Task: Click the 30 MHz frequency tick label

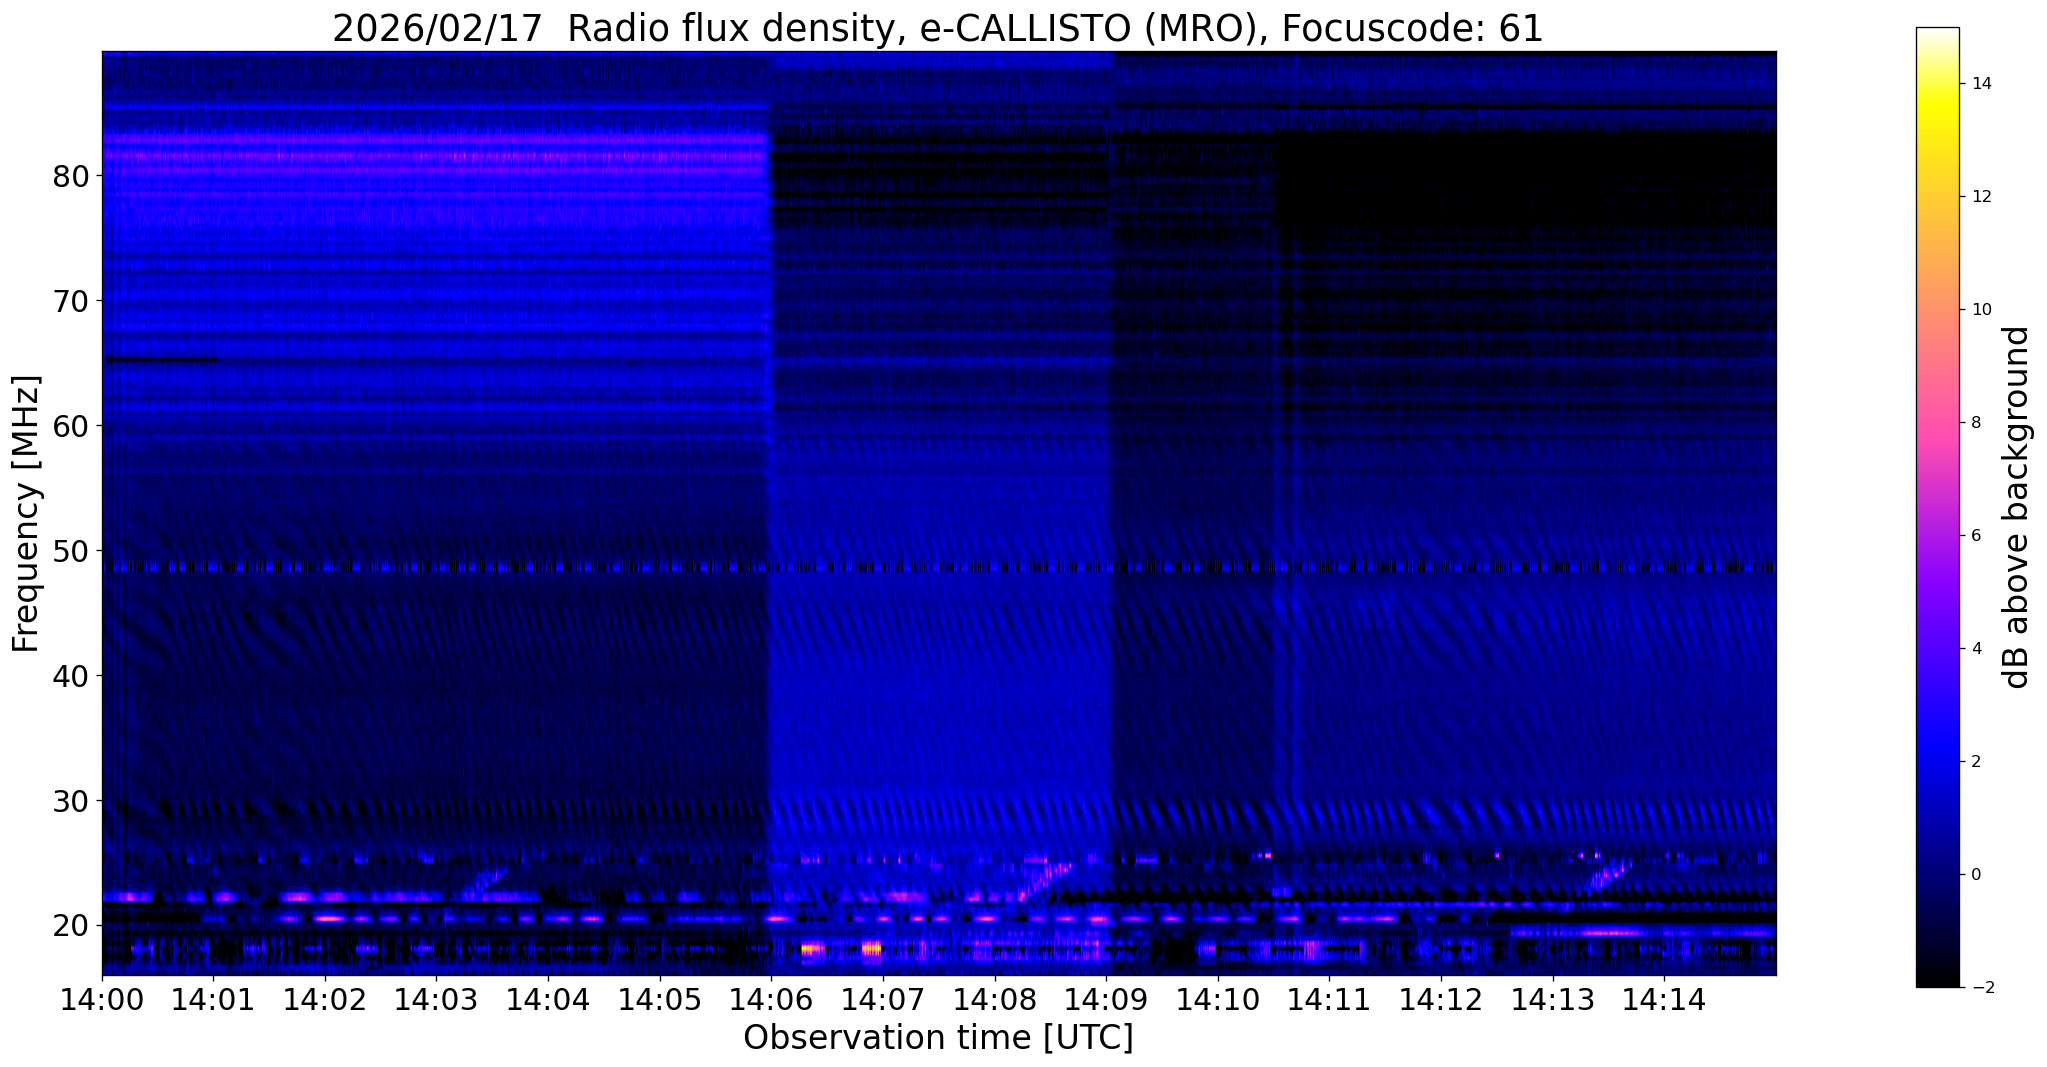Action: pos(70,801)
